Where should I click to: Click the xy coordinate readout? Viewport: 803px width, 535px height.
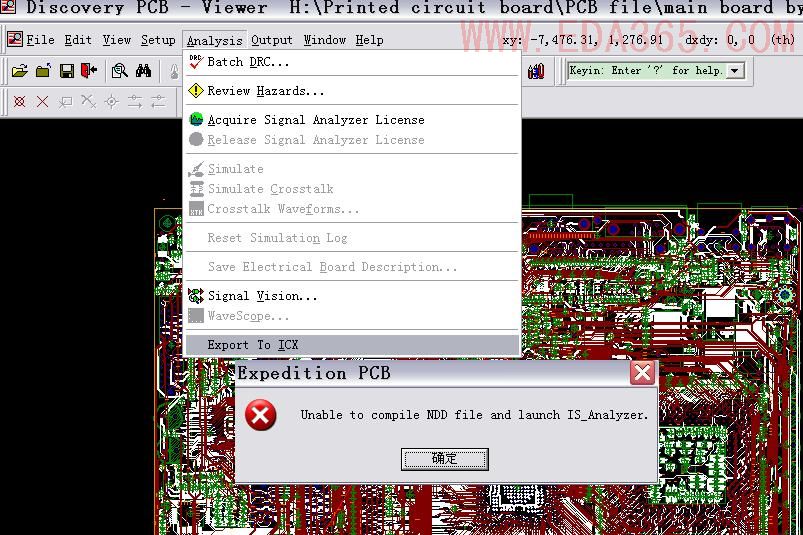pos(582,40)
